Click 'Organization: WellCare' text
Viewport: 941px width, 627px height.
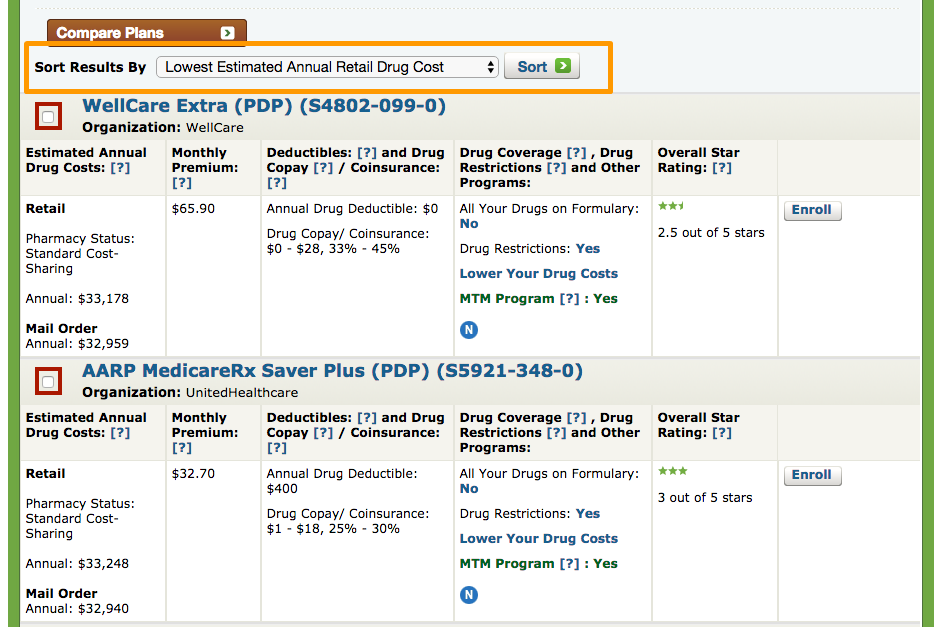tap(163, 128)
